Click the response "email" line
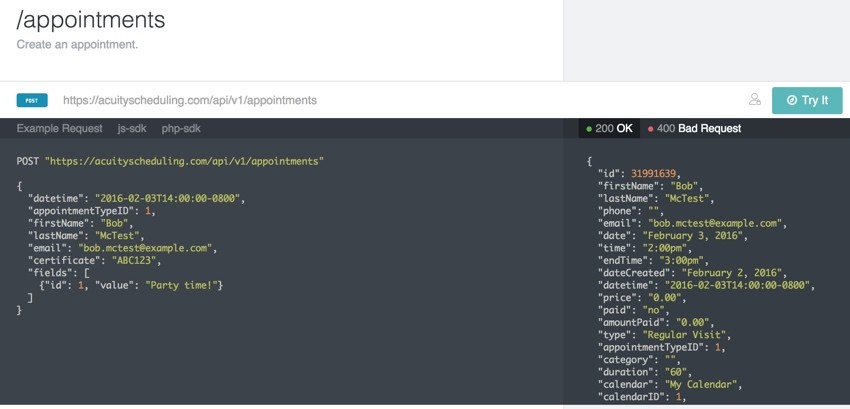Image resolution: width=850 pixels, height=409 pixels. pos(692,223)
